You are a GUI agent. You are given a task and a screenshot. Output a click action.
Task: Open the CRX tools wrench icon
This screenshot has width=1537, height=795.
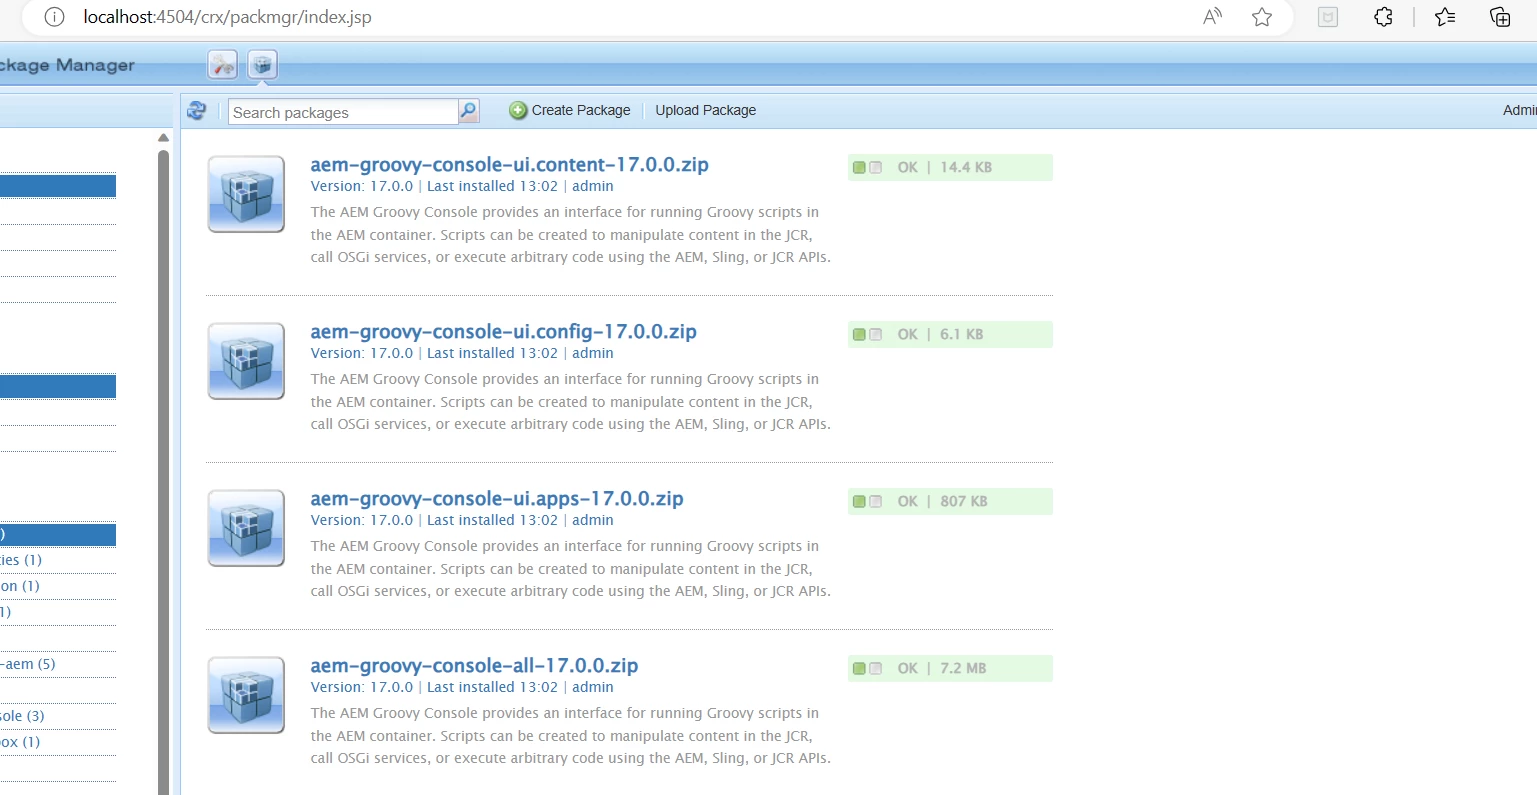click(x=223, y=65)
